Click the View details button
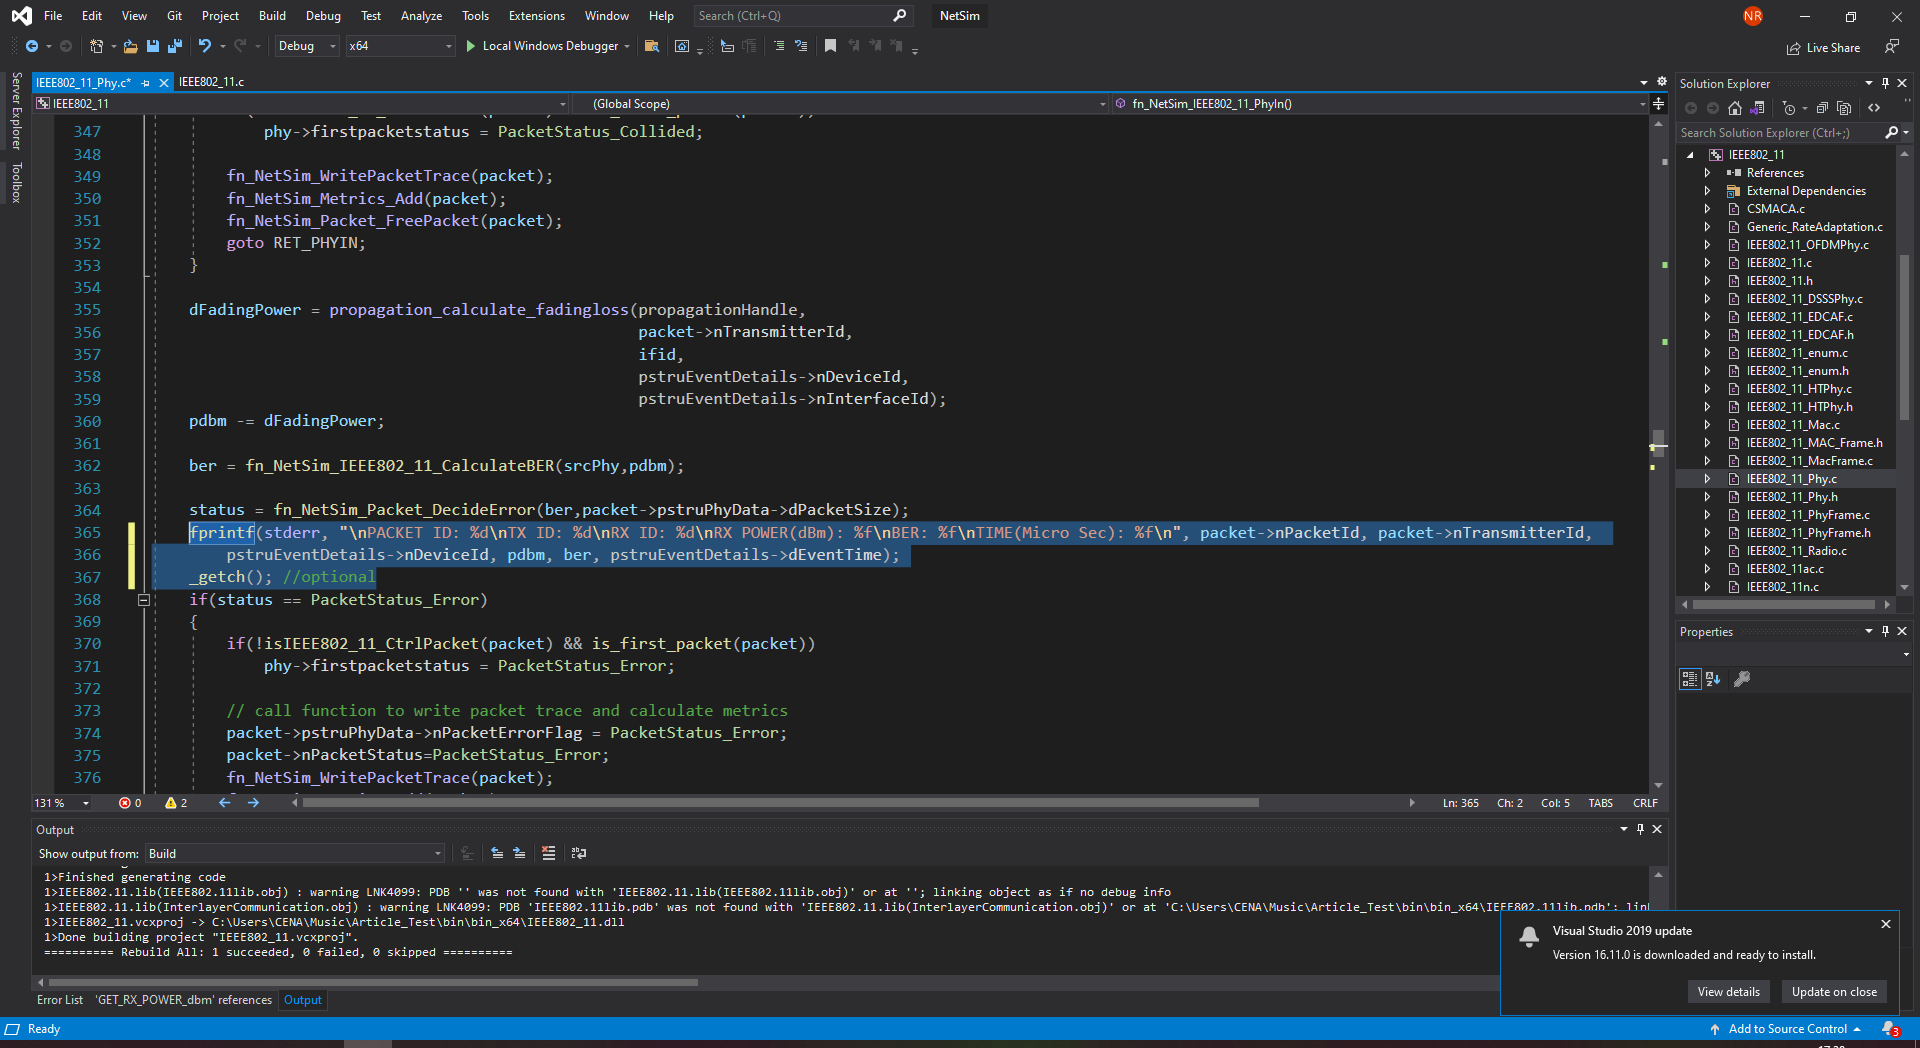The height and width of the screenshot is (1048, 1920). pos(1728,992)
